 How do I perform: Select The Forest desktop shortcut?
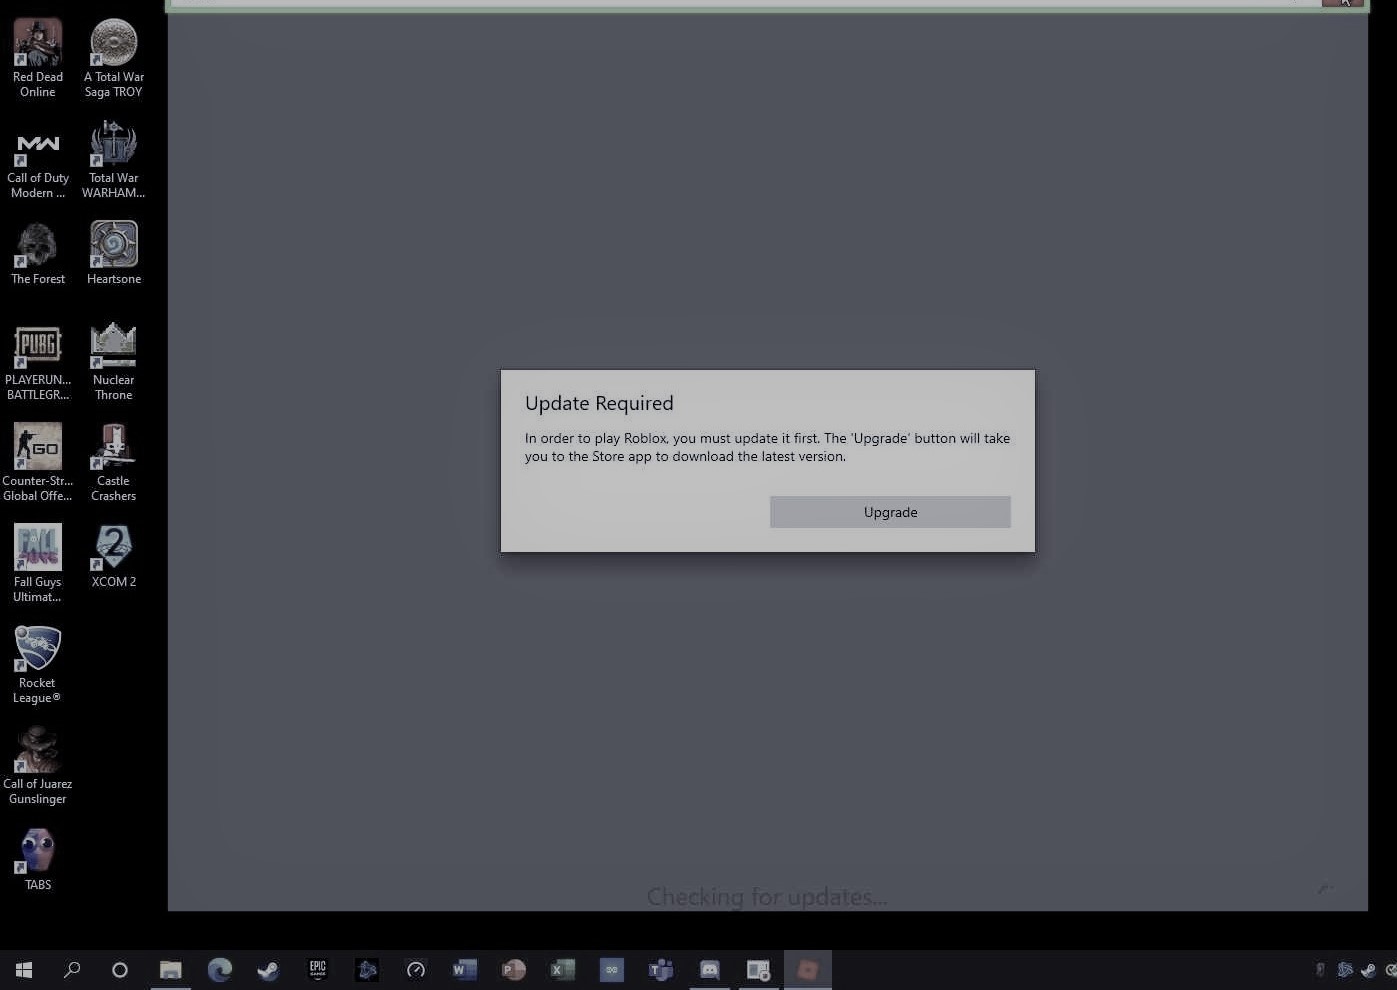[38, 254]
